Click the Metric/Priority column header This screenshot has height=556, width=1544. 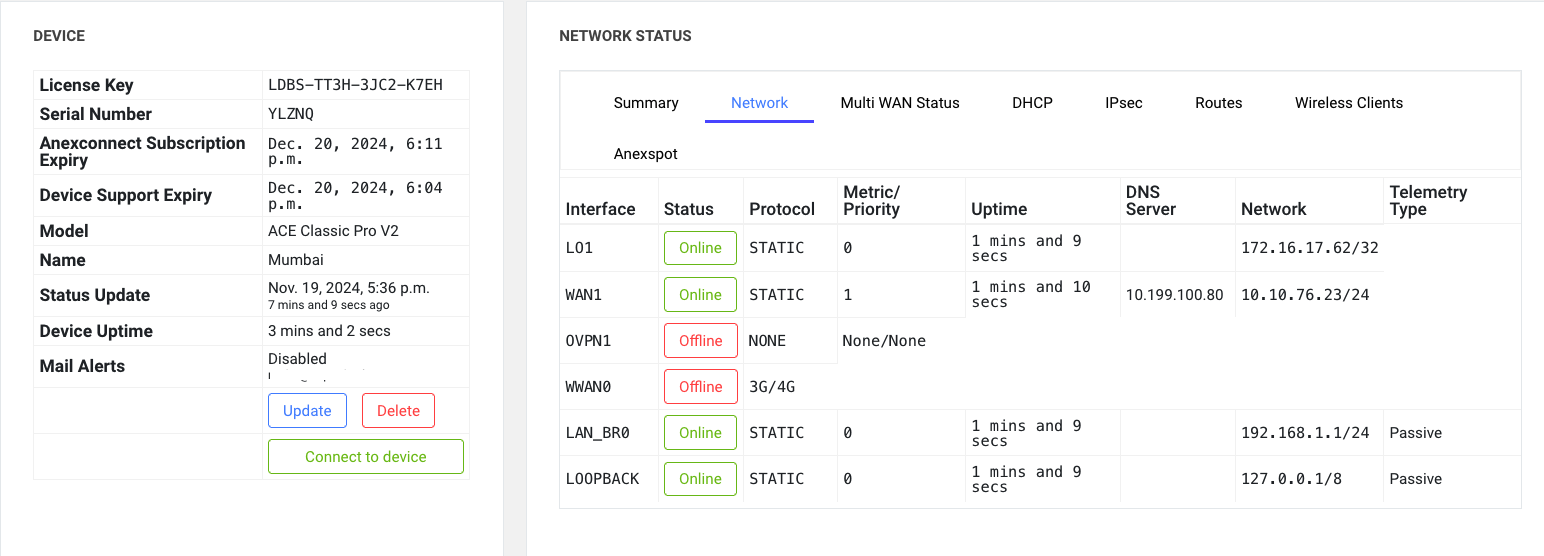click(872, 200)
